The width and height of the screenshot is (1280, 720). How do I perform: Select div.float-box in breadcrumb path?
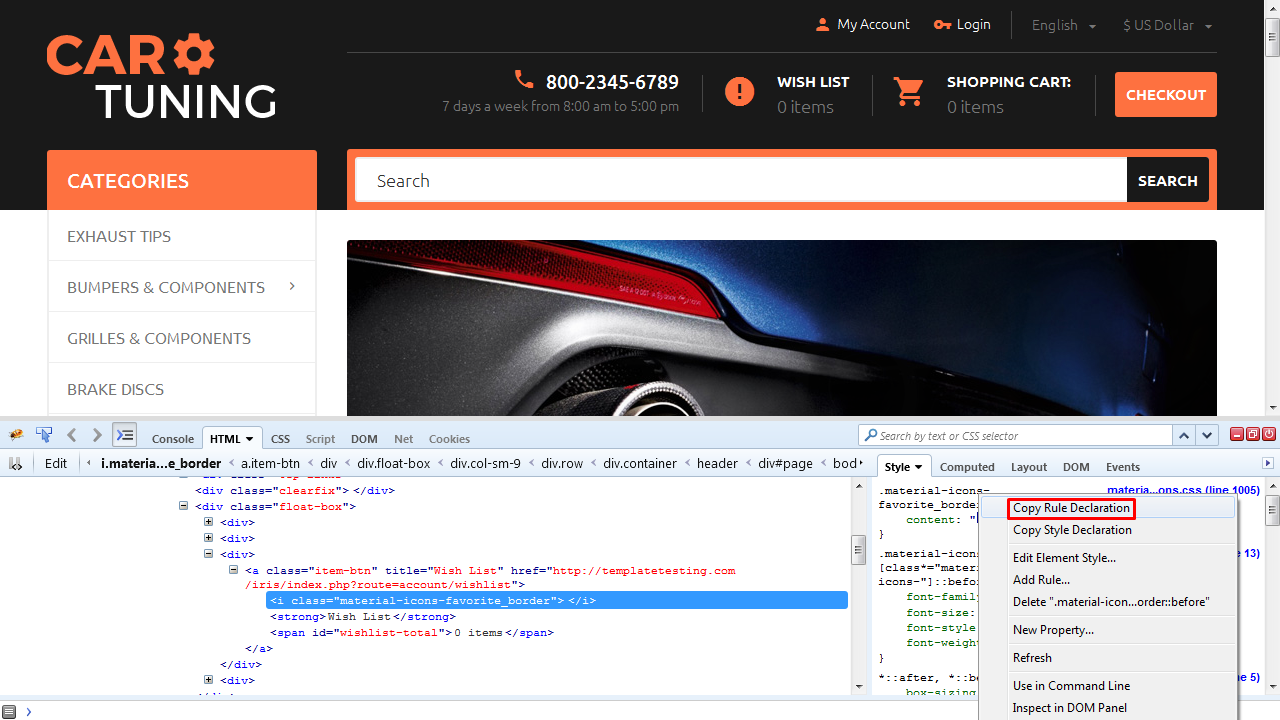(394, 463)
